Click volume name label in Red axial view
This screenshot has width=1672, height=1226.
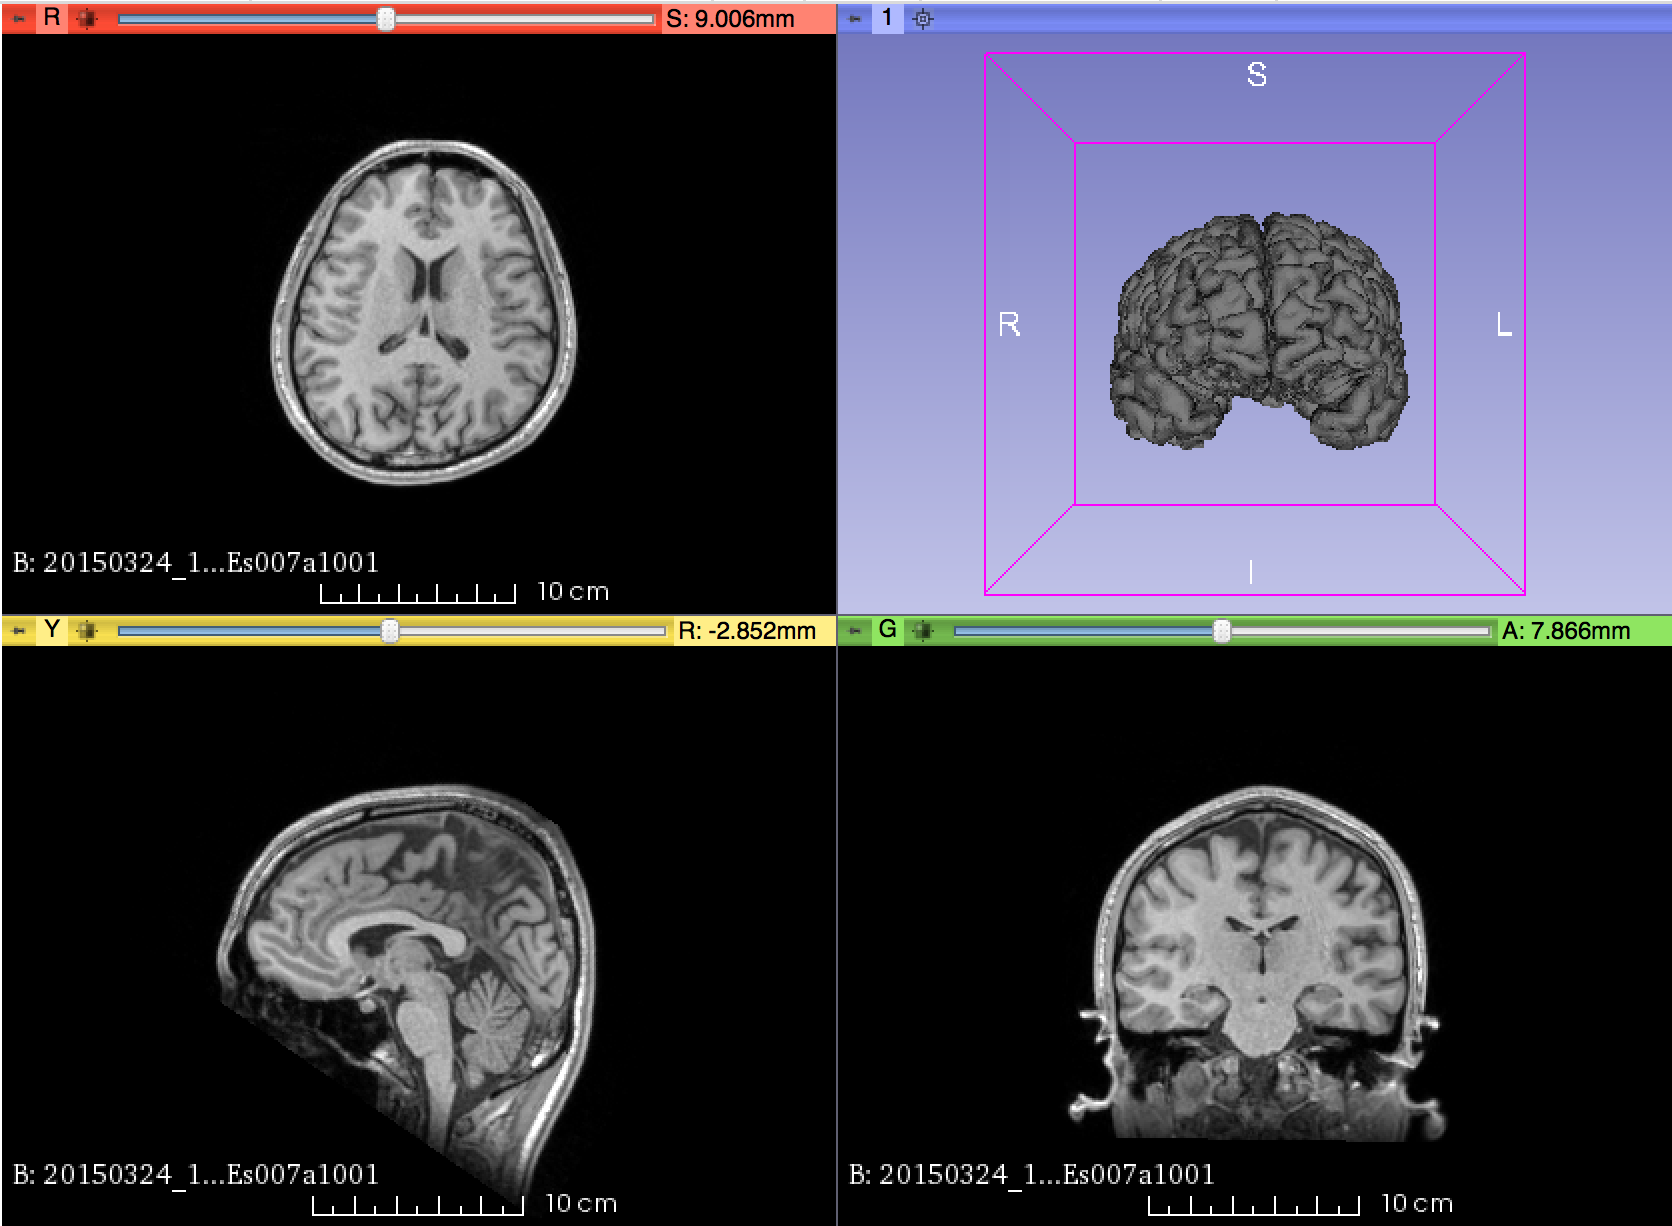196,562
